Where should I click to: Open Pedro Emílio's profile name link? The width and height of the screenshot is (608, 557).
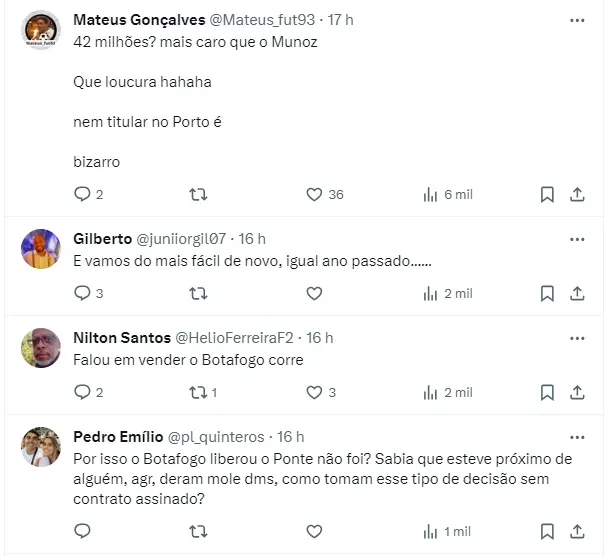click(x=114, y=437)
